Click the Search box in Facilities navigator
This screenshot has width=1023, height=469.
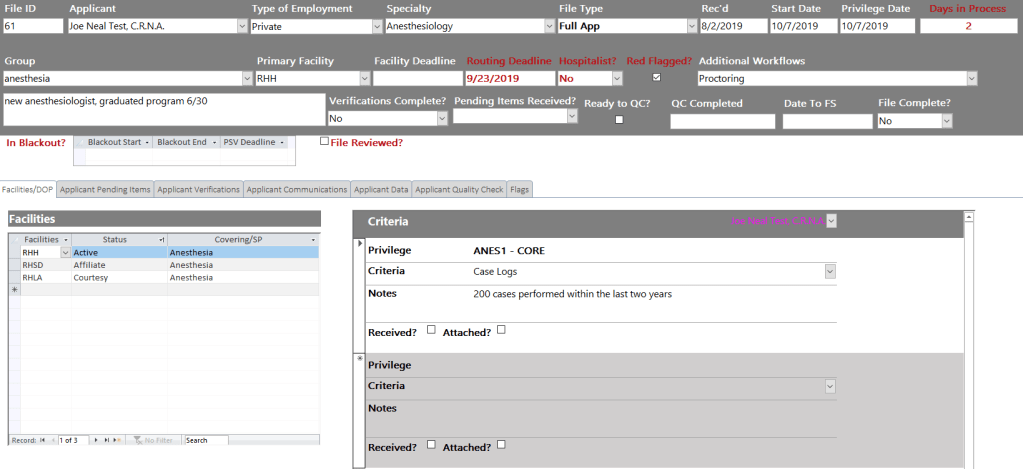[x=205, y=440]
